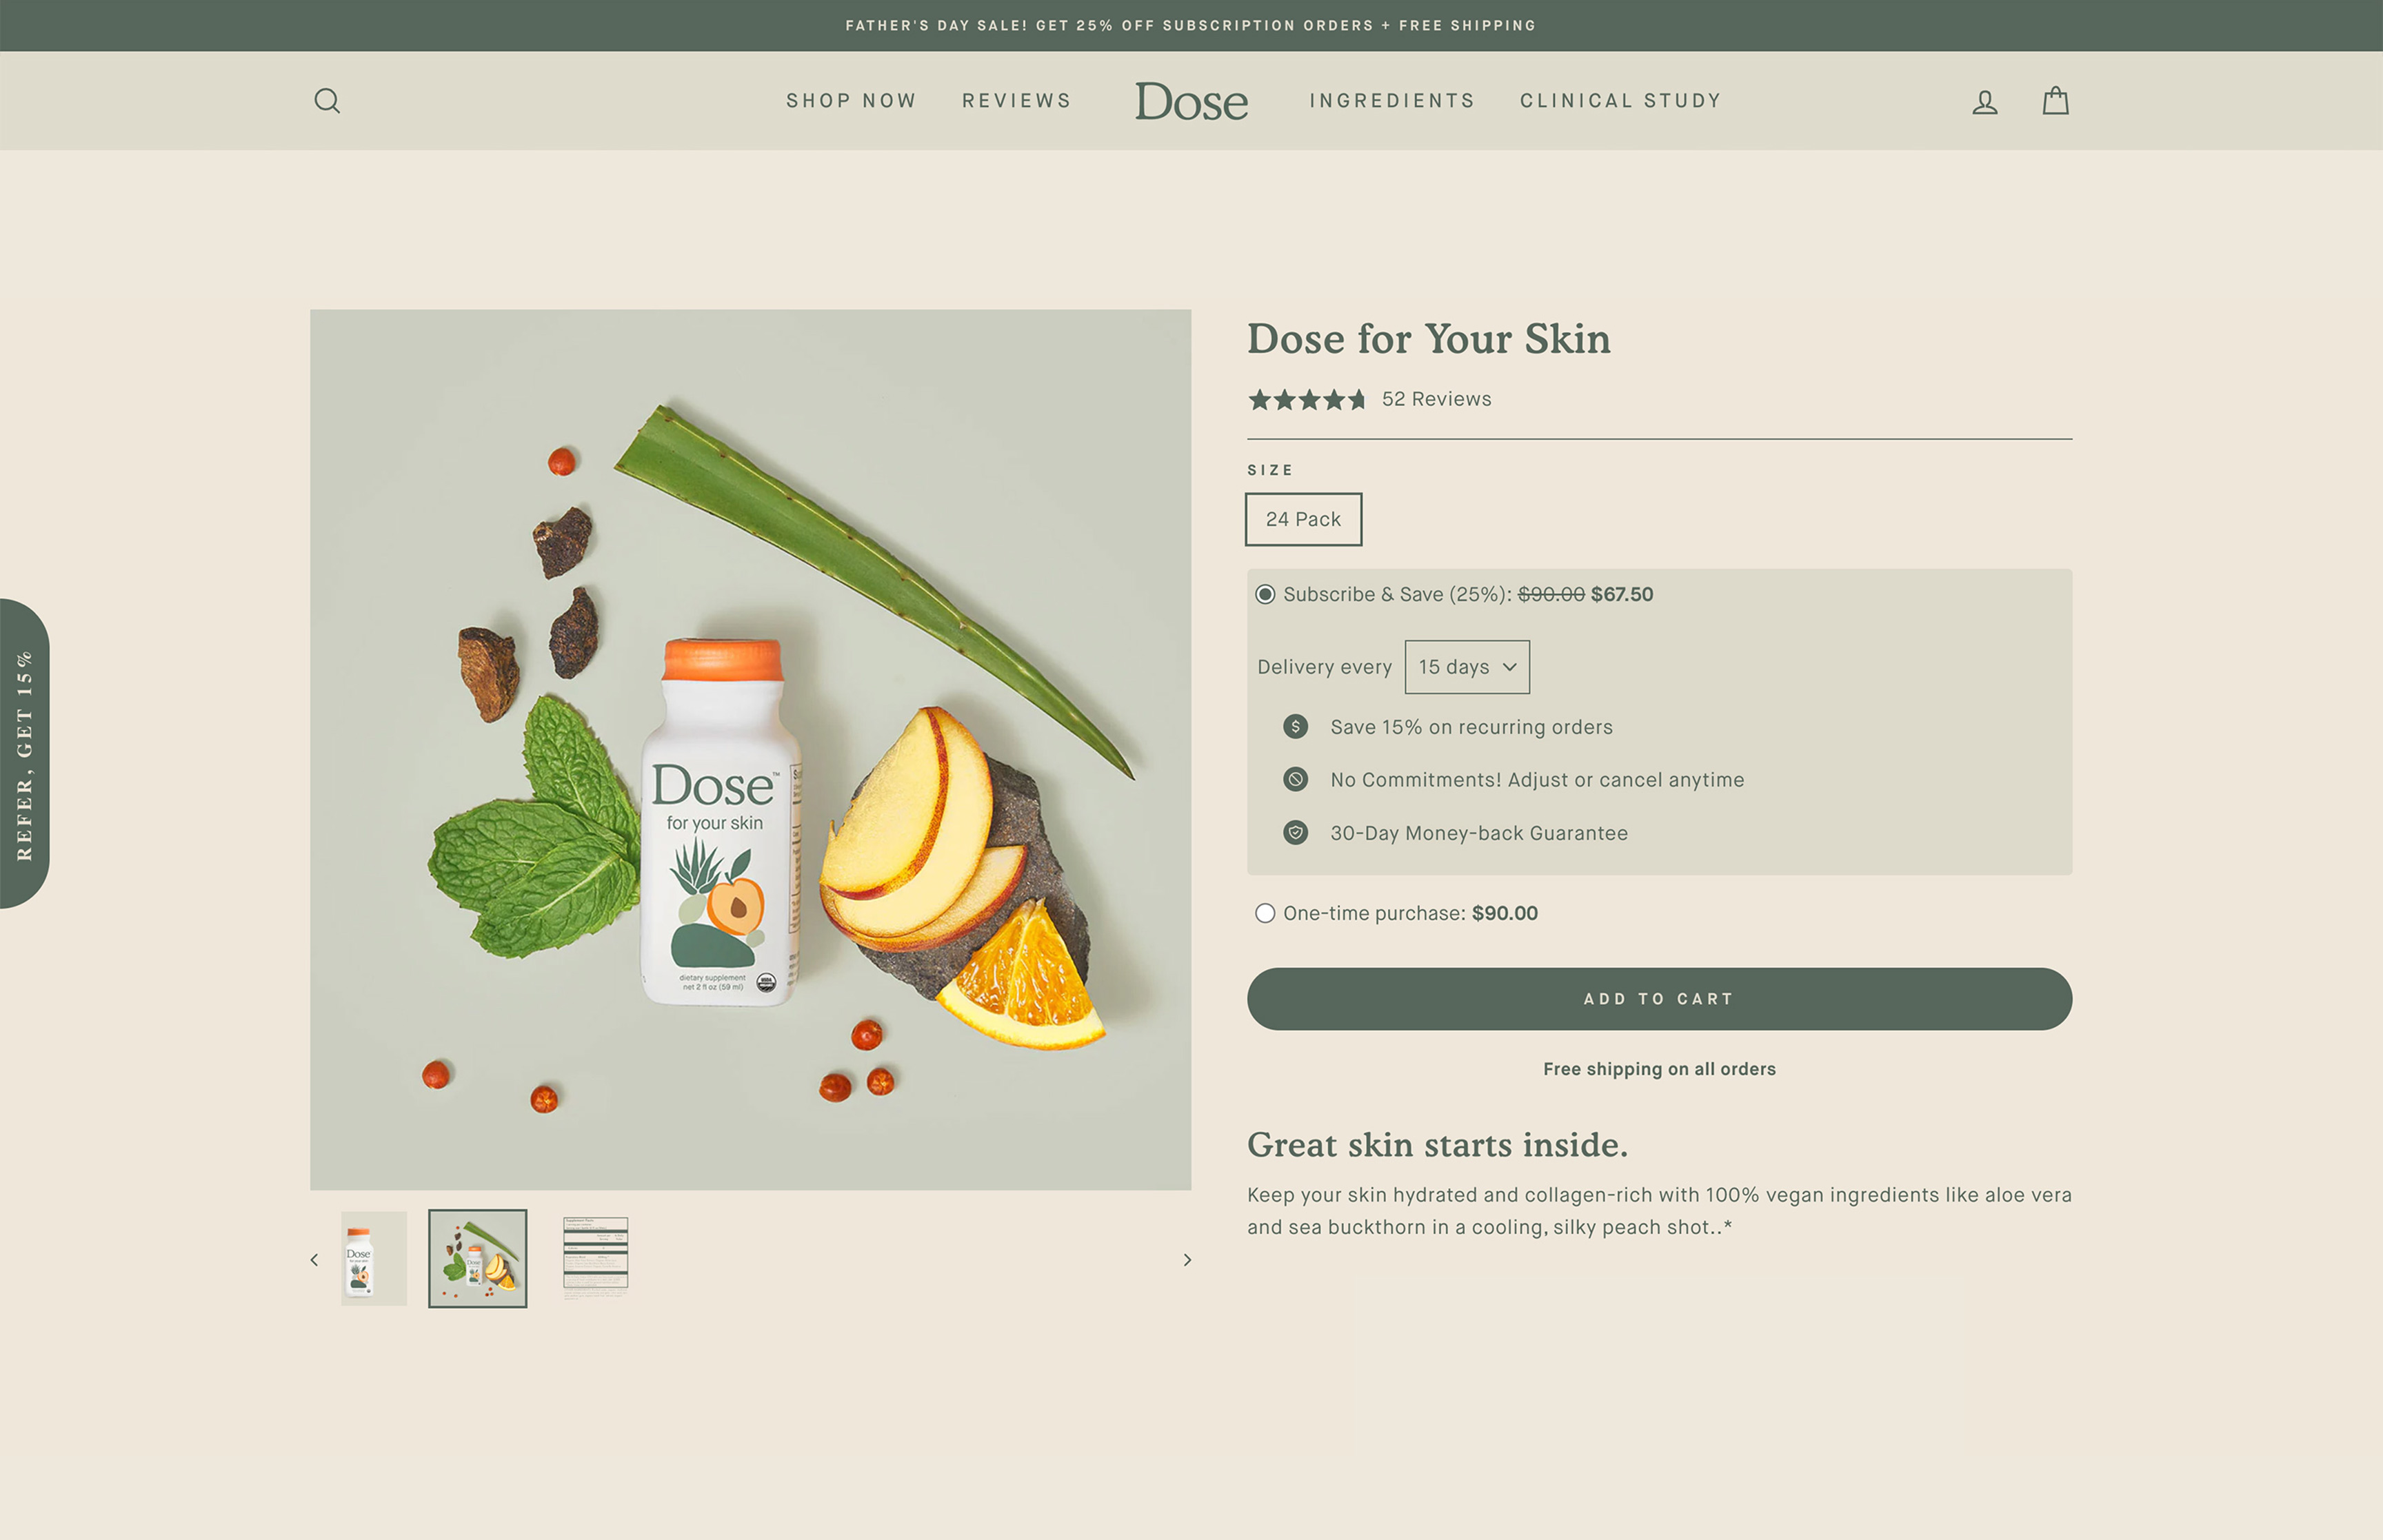
Task: Click the money-back guarantee shield icon
Action: [1295, 833]
